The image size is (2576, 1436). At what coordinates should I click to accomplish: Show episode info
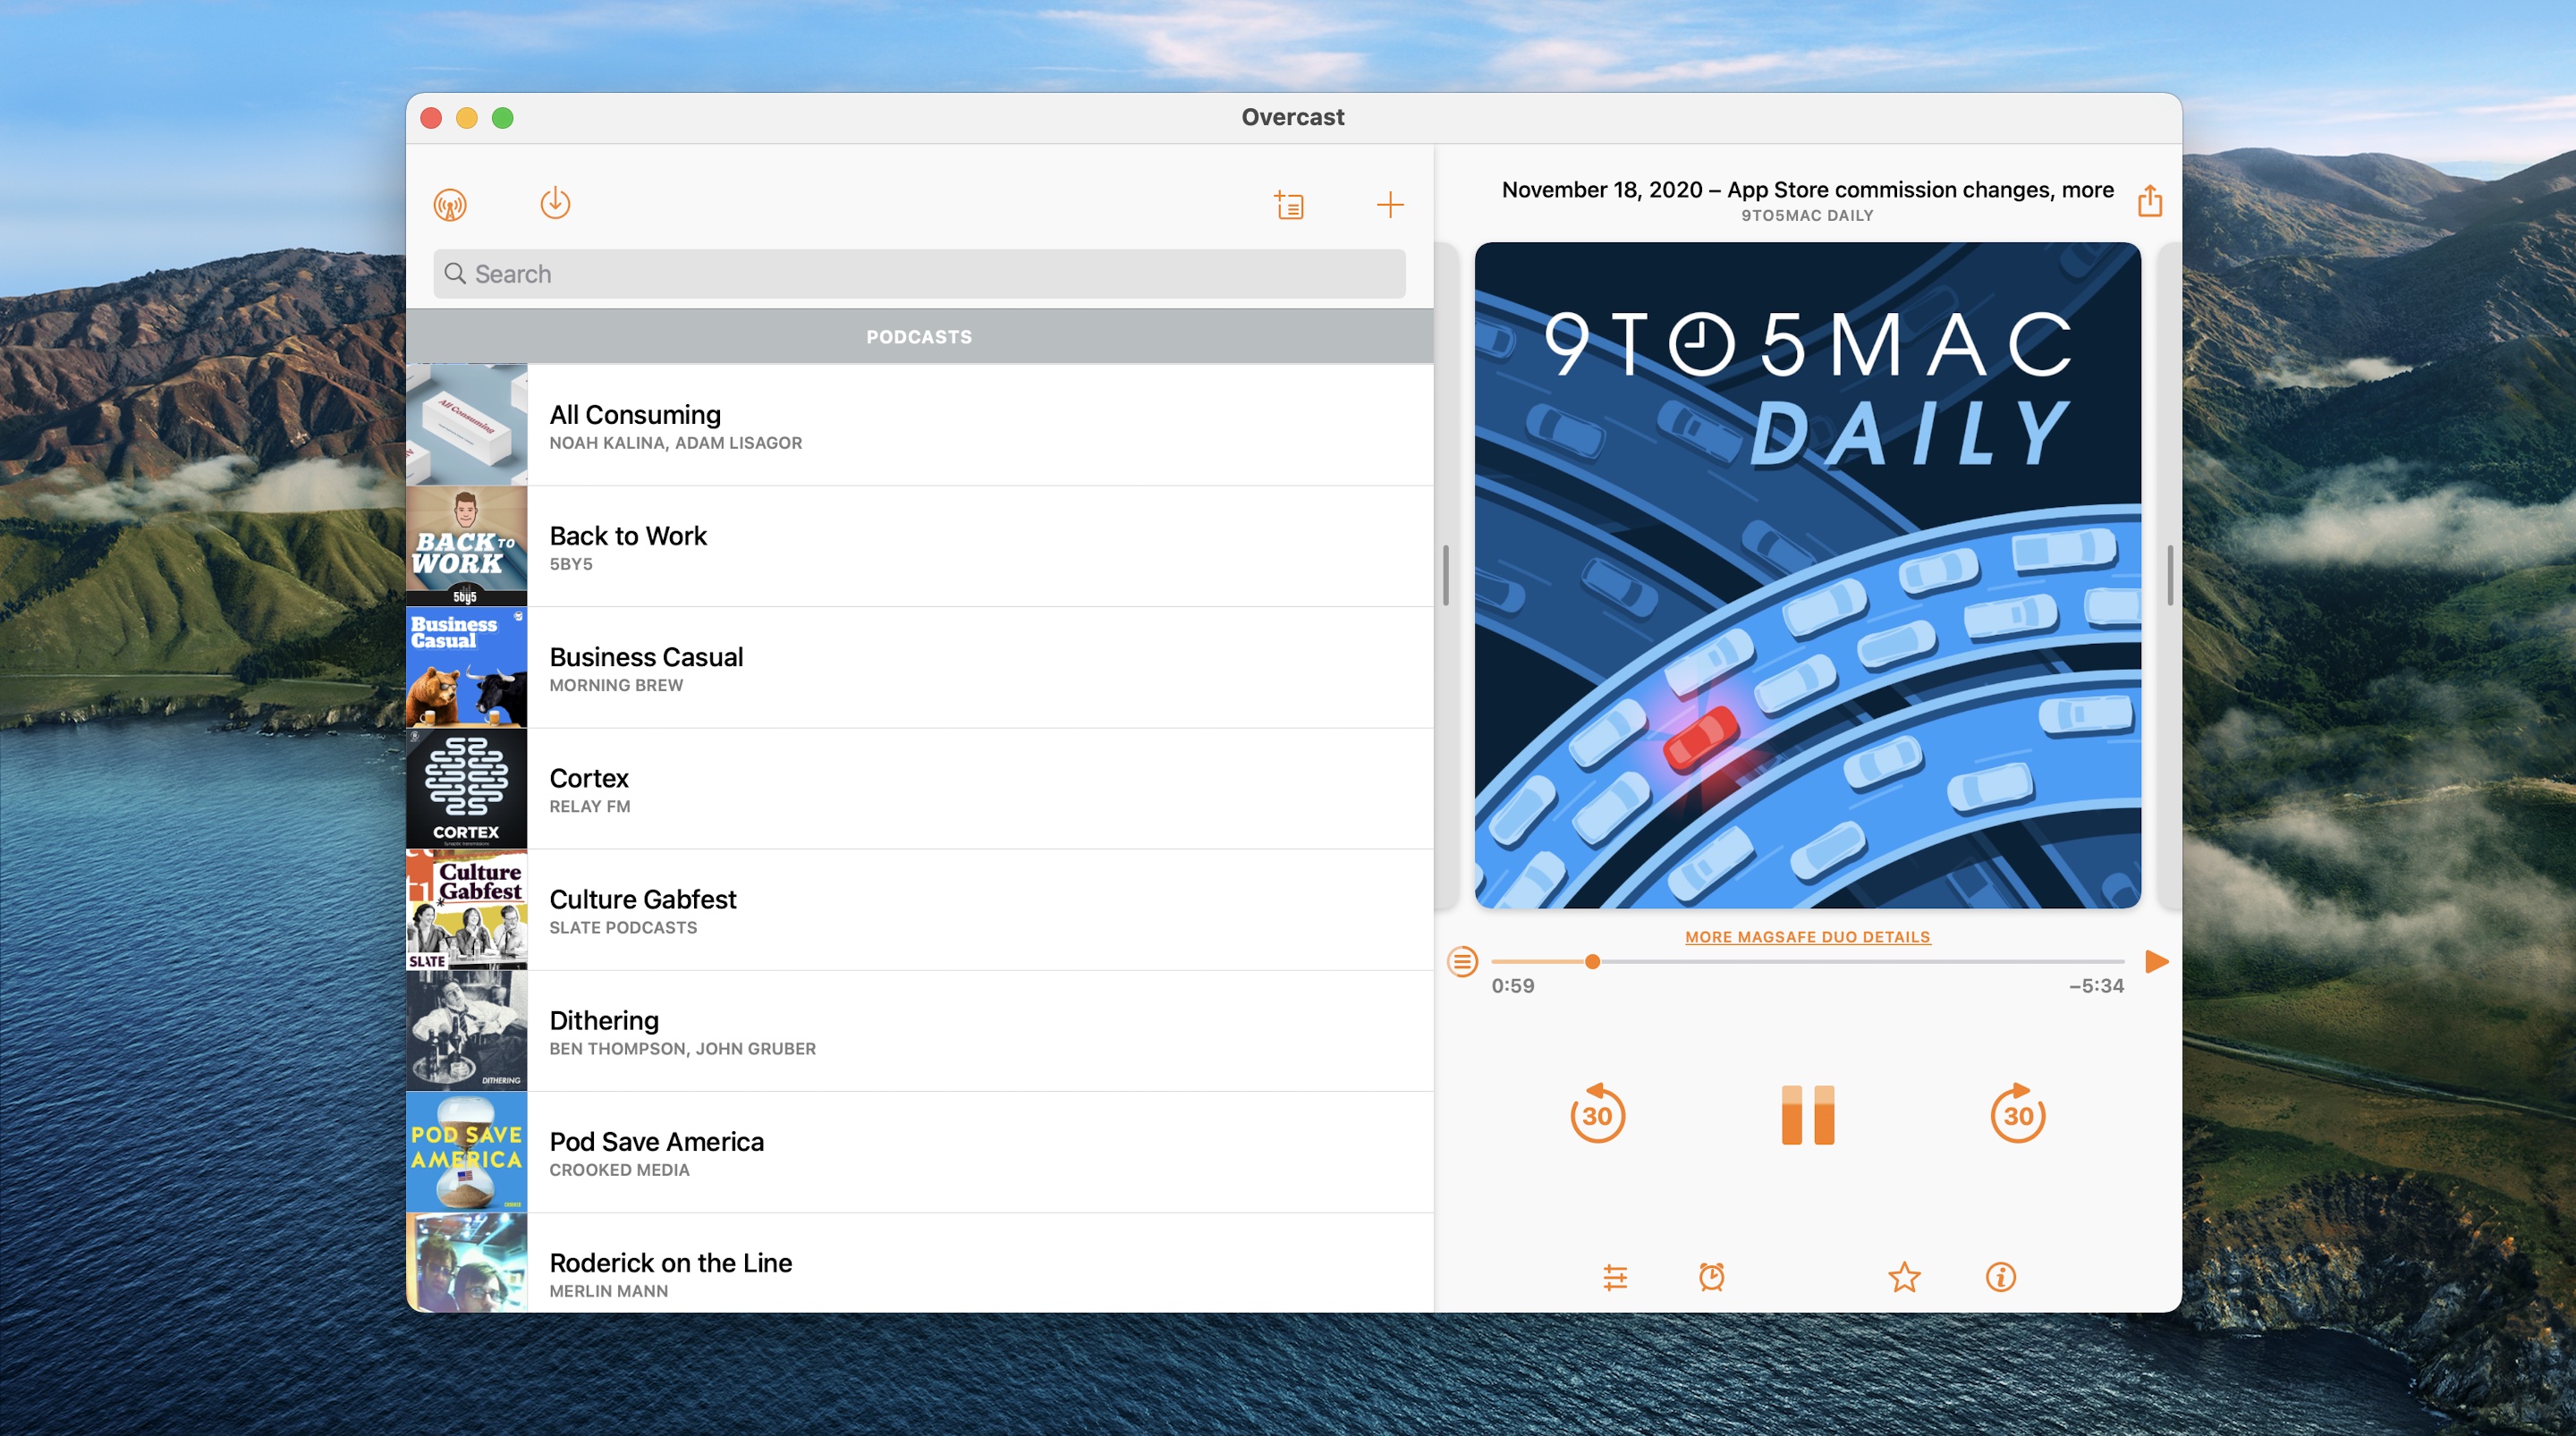point(2000,1277)
